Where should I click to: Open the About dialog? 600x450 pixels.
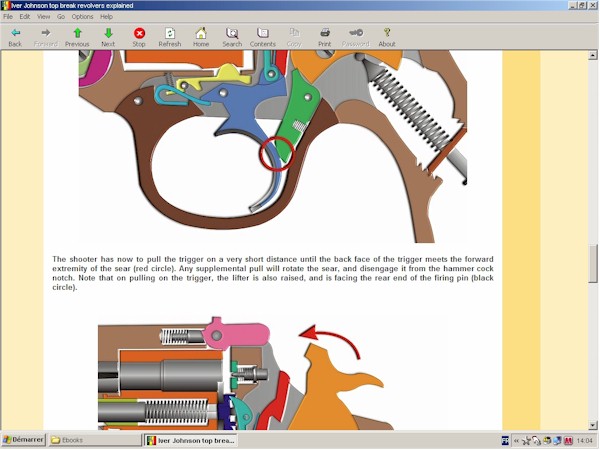click(x=386, y=38)
